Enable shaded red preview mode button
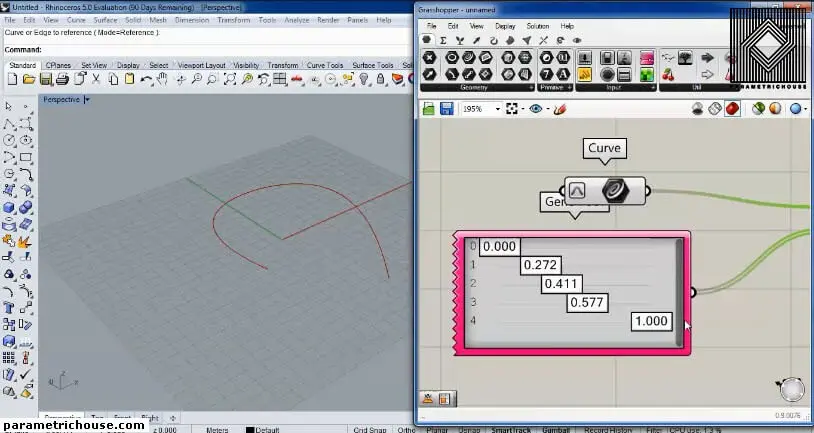Screen dimensions: 814x433 pos(732,108)
